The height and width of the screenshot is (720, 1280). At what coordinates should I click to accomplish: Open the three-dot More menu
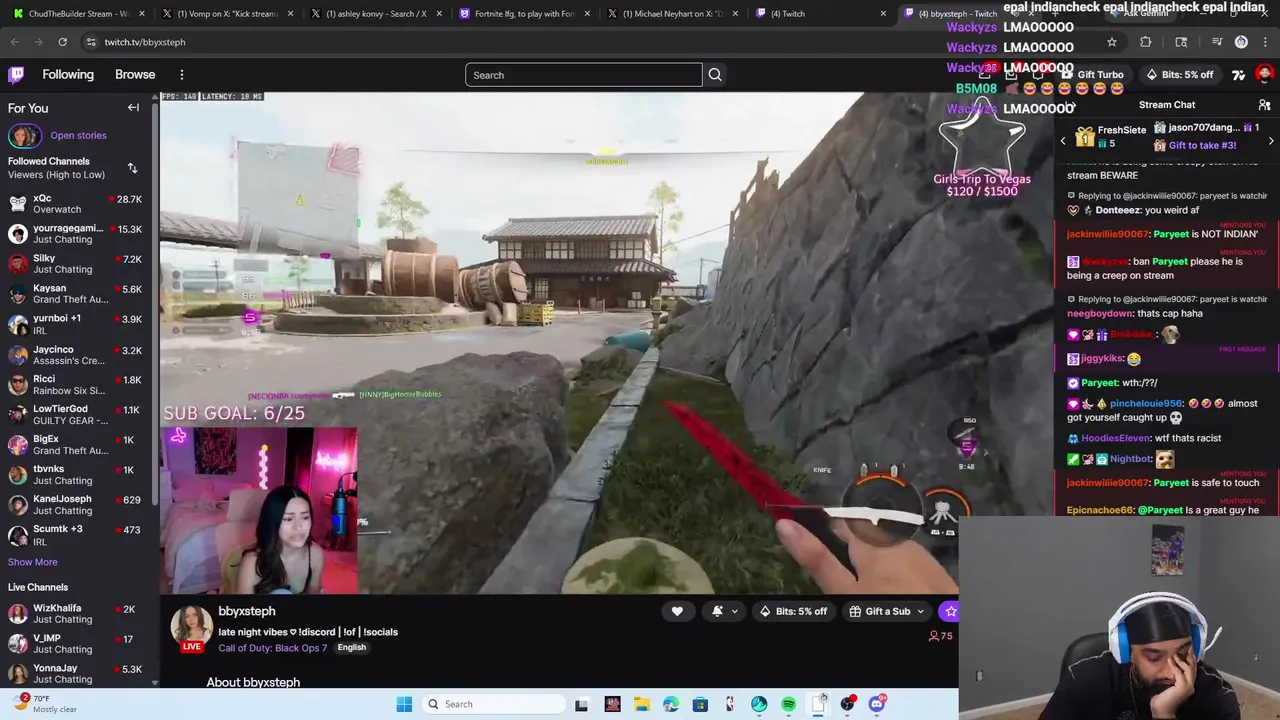tap(182, 75)
